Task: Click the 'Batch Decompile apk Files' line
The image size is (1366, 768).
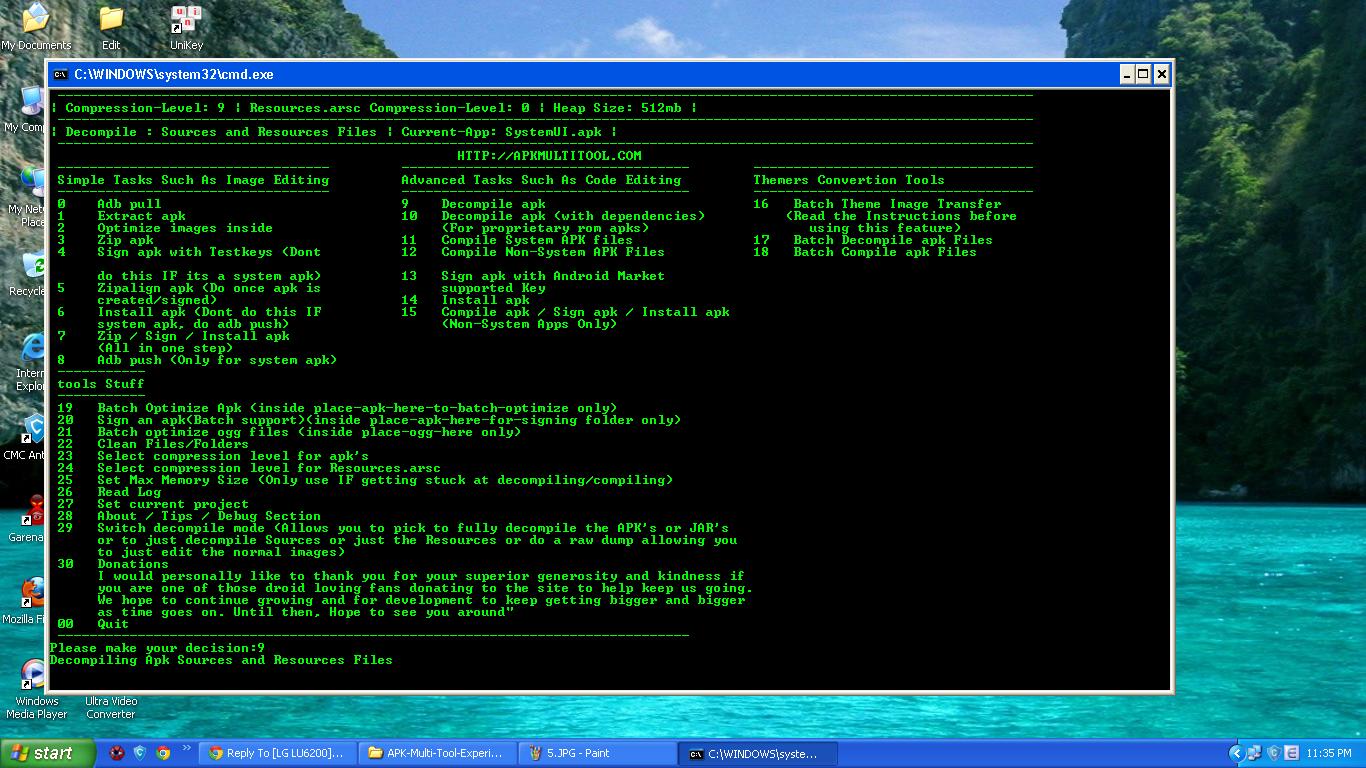Action: tap(873, 240)
